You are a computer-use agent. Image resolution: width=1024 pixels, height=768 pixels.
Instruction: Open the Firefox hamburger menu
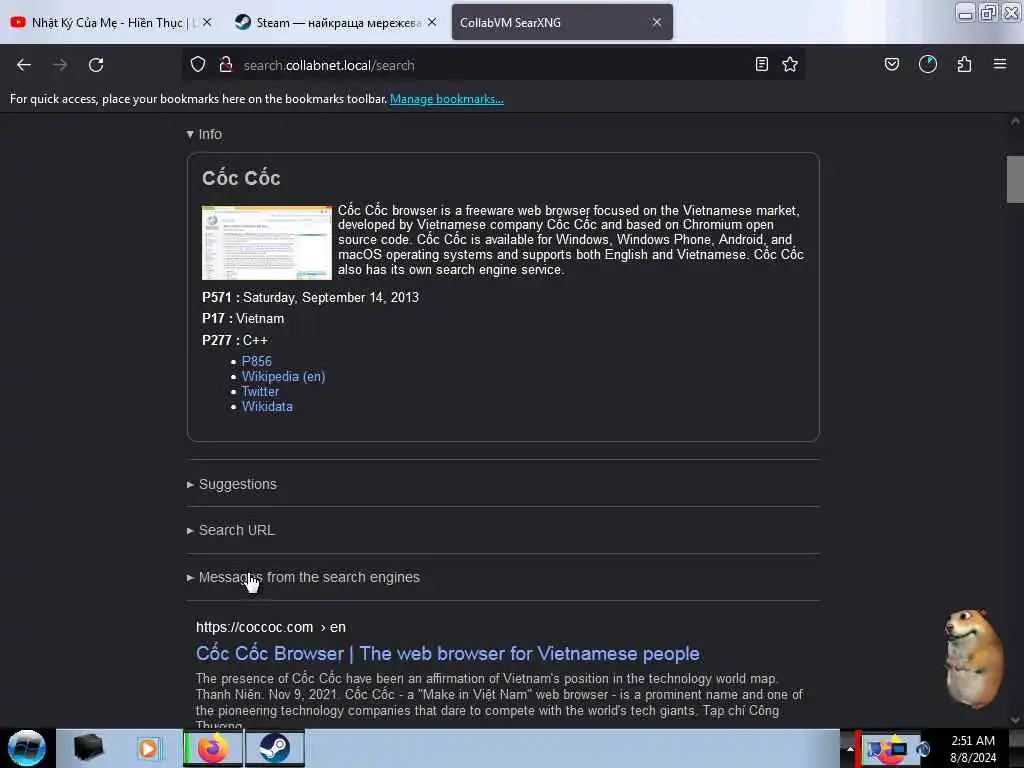click(1000, 64)
